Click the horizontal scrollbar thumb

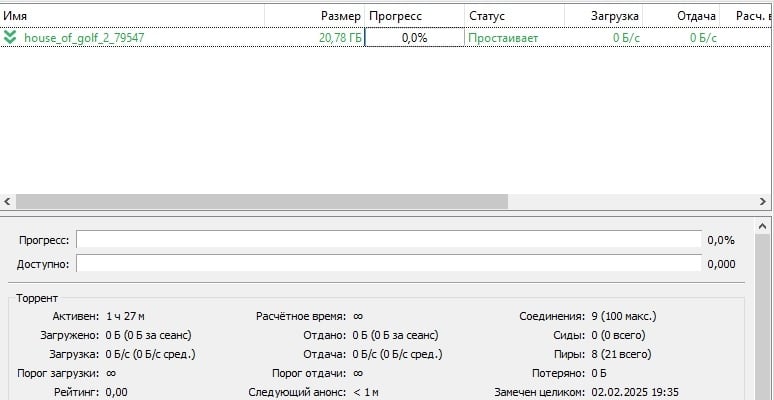tap(262, 201)
